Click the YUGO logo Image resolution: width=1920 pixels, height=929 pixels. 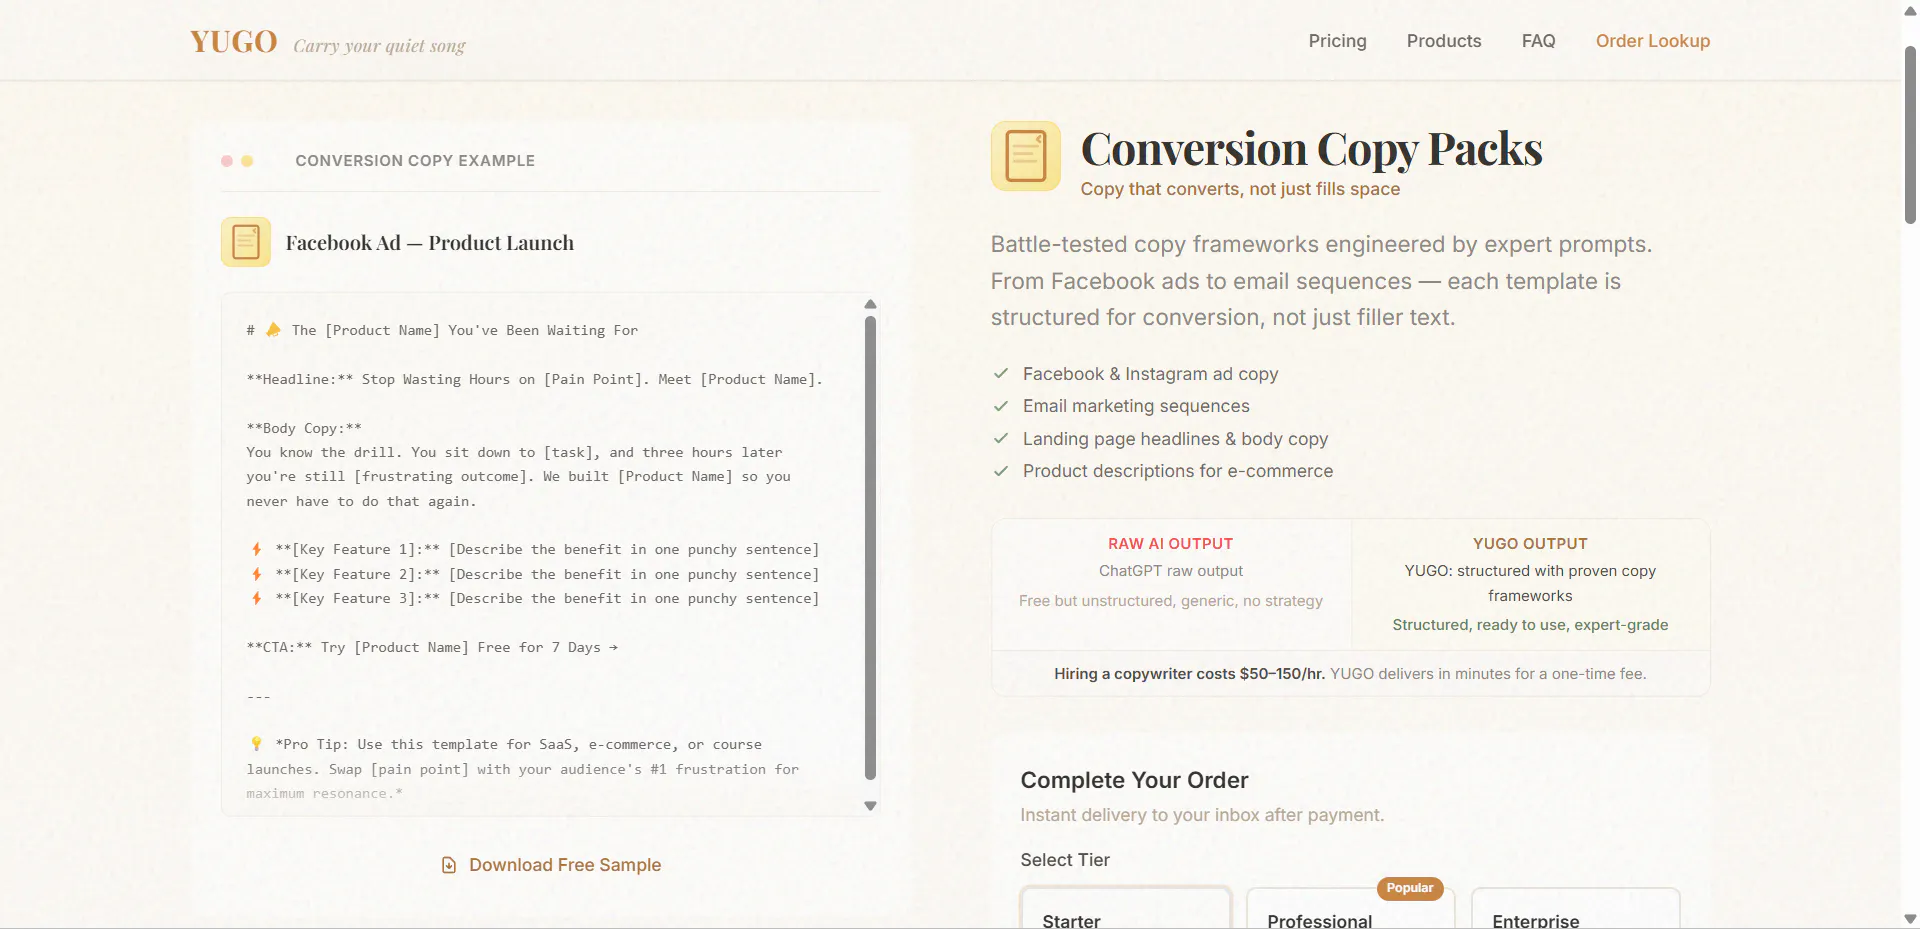tap(233, 42)
